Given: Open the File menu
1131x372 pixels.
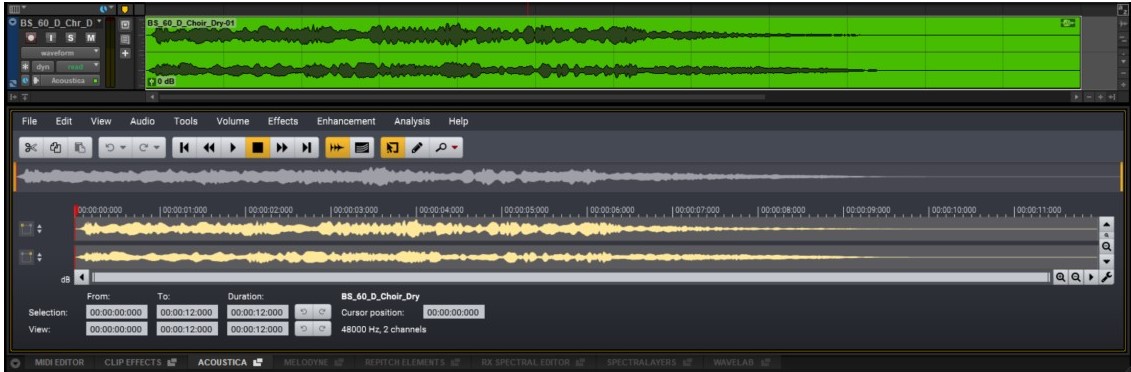Looking at the screenshot, I should (29, 121).
